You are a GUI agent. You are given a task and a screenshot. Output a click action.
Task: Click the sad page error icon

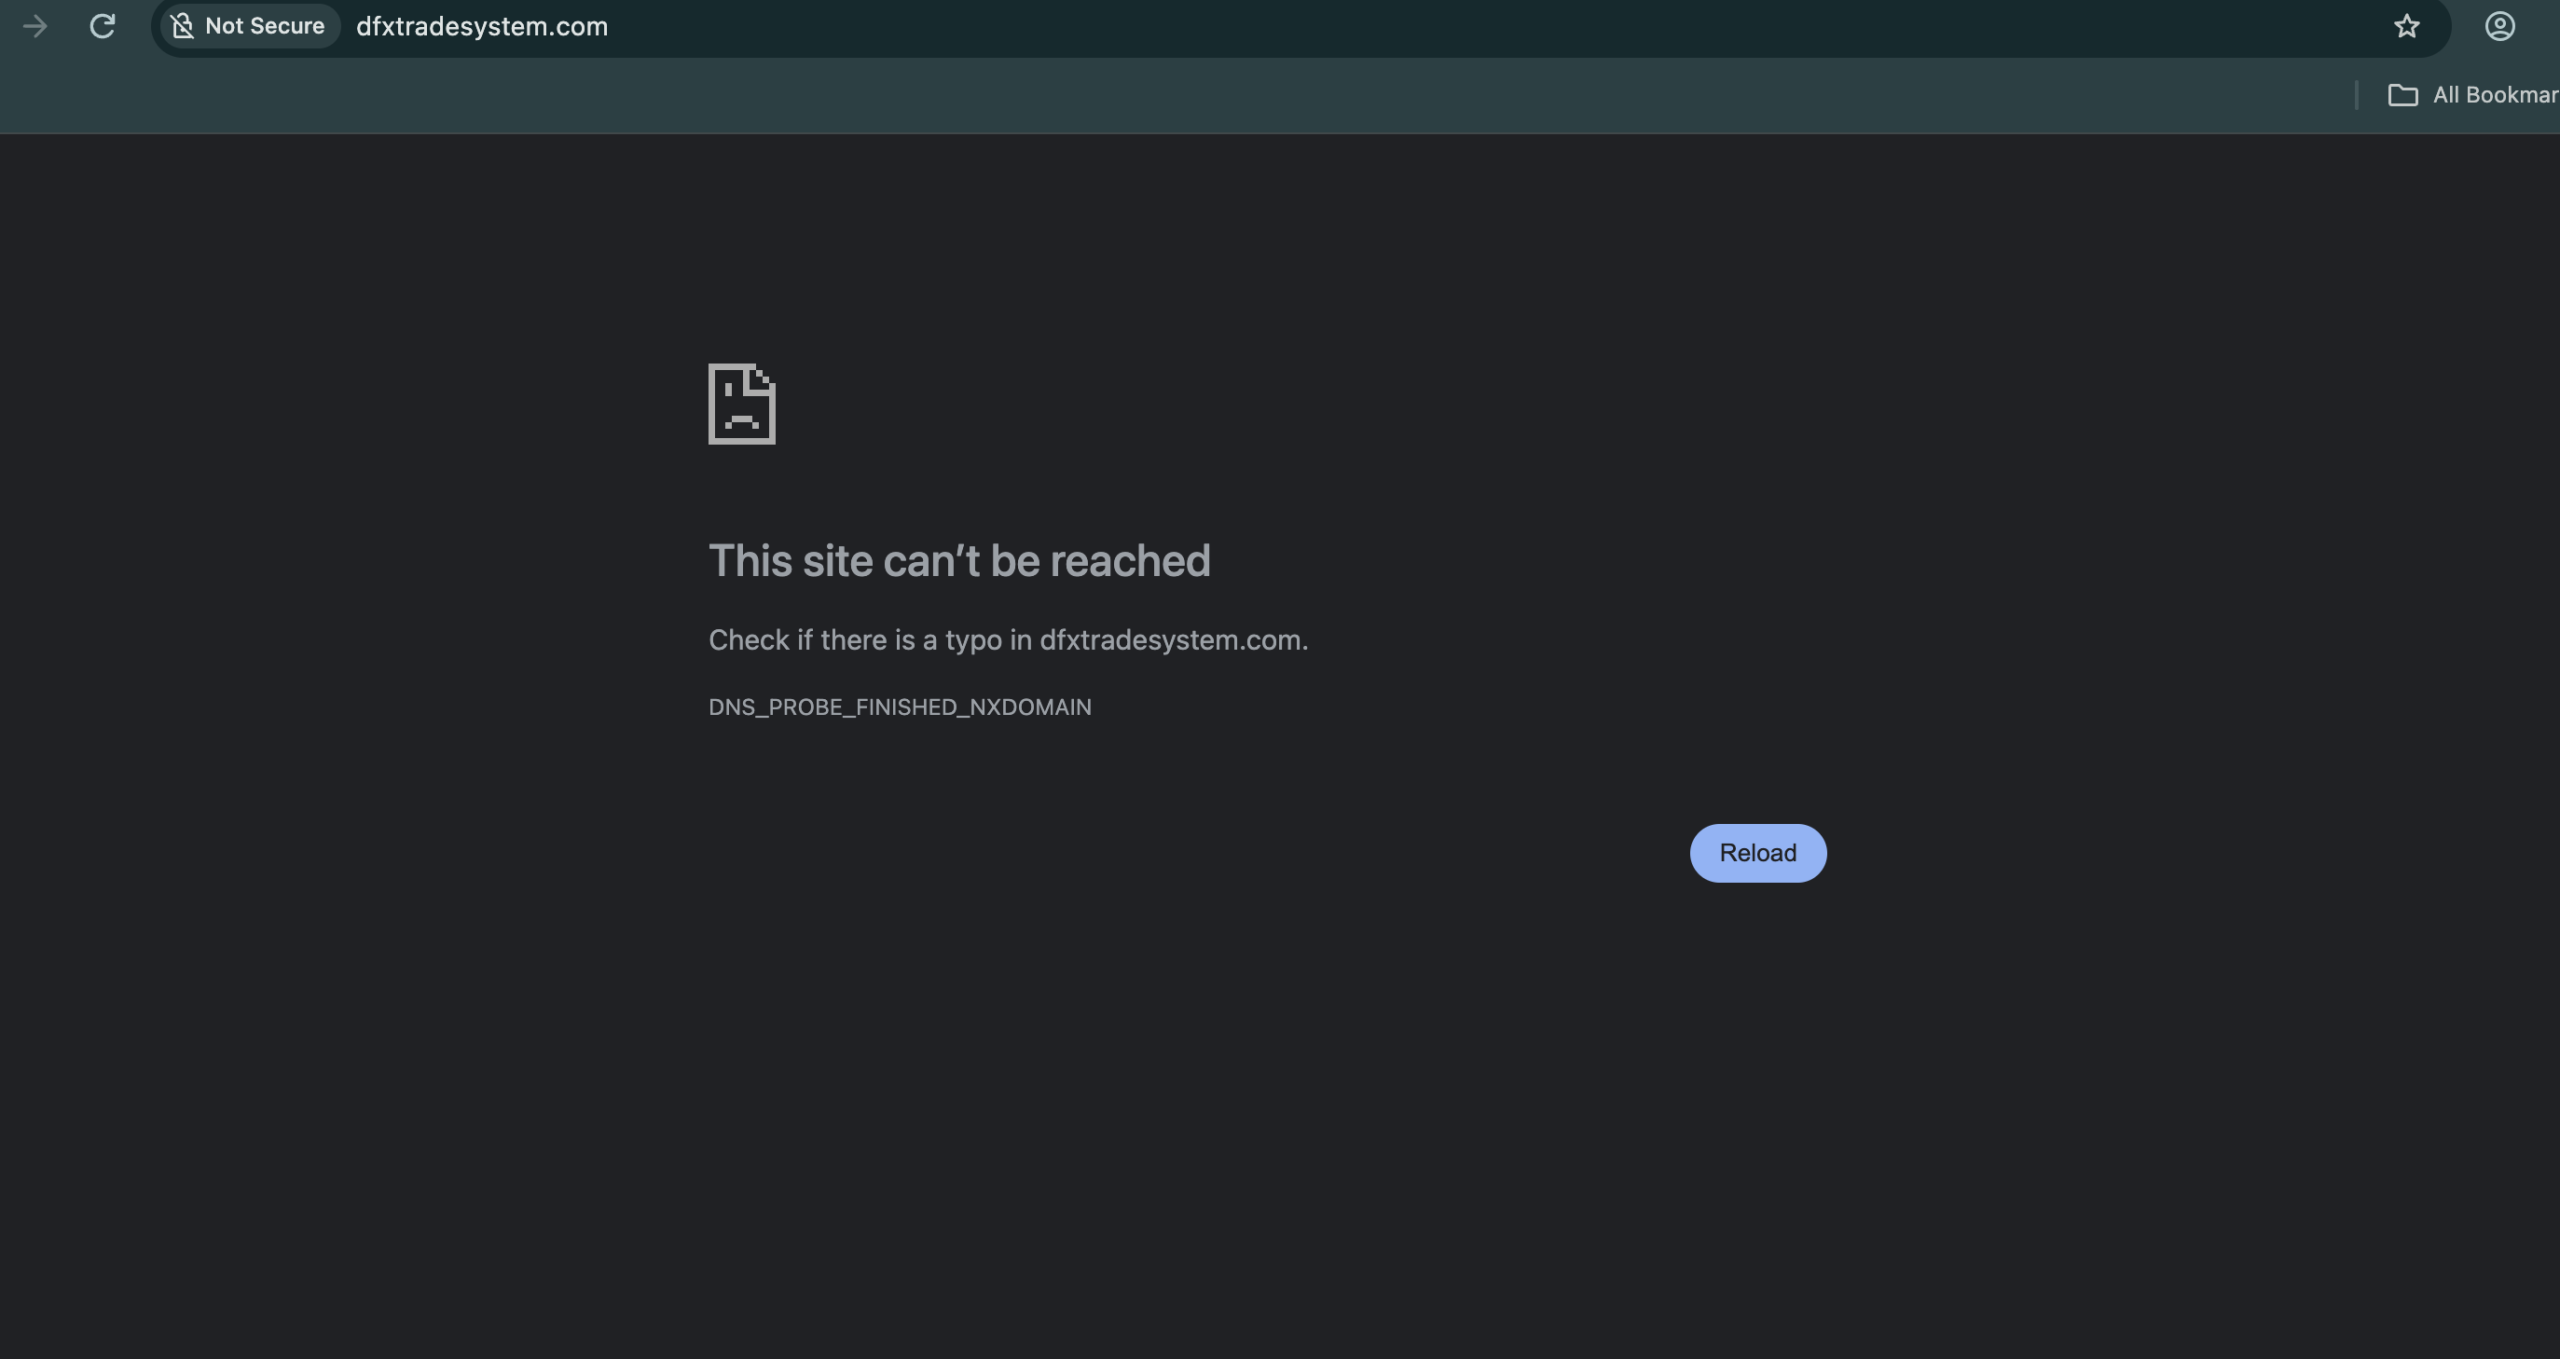pyautogui.click(x=742, y=404)
